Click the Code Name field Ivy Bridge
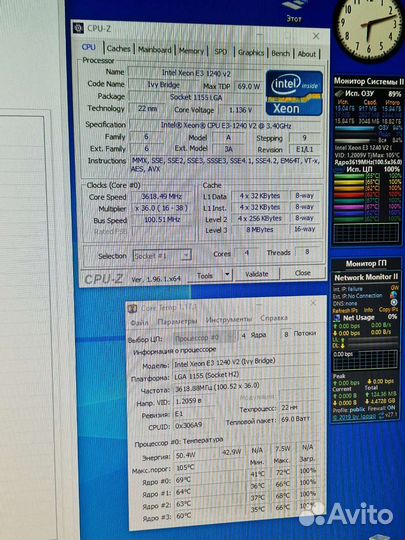Viewport: 405px width, 540px height. (x=164, y=85)
